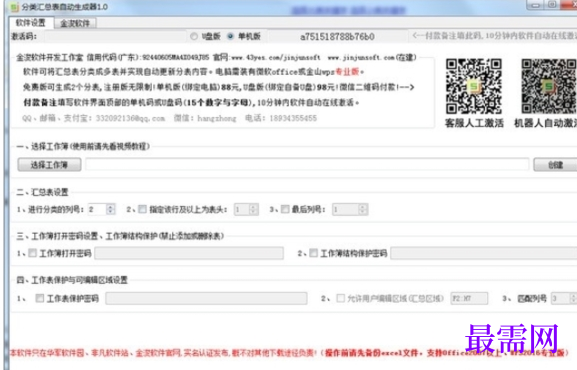Screen dimensions: 577x370
Task: Click the 机器人自动激活 QR code
Action: point(549,87)
